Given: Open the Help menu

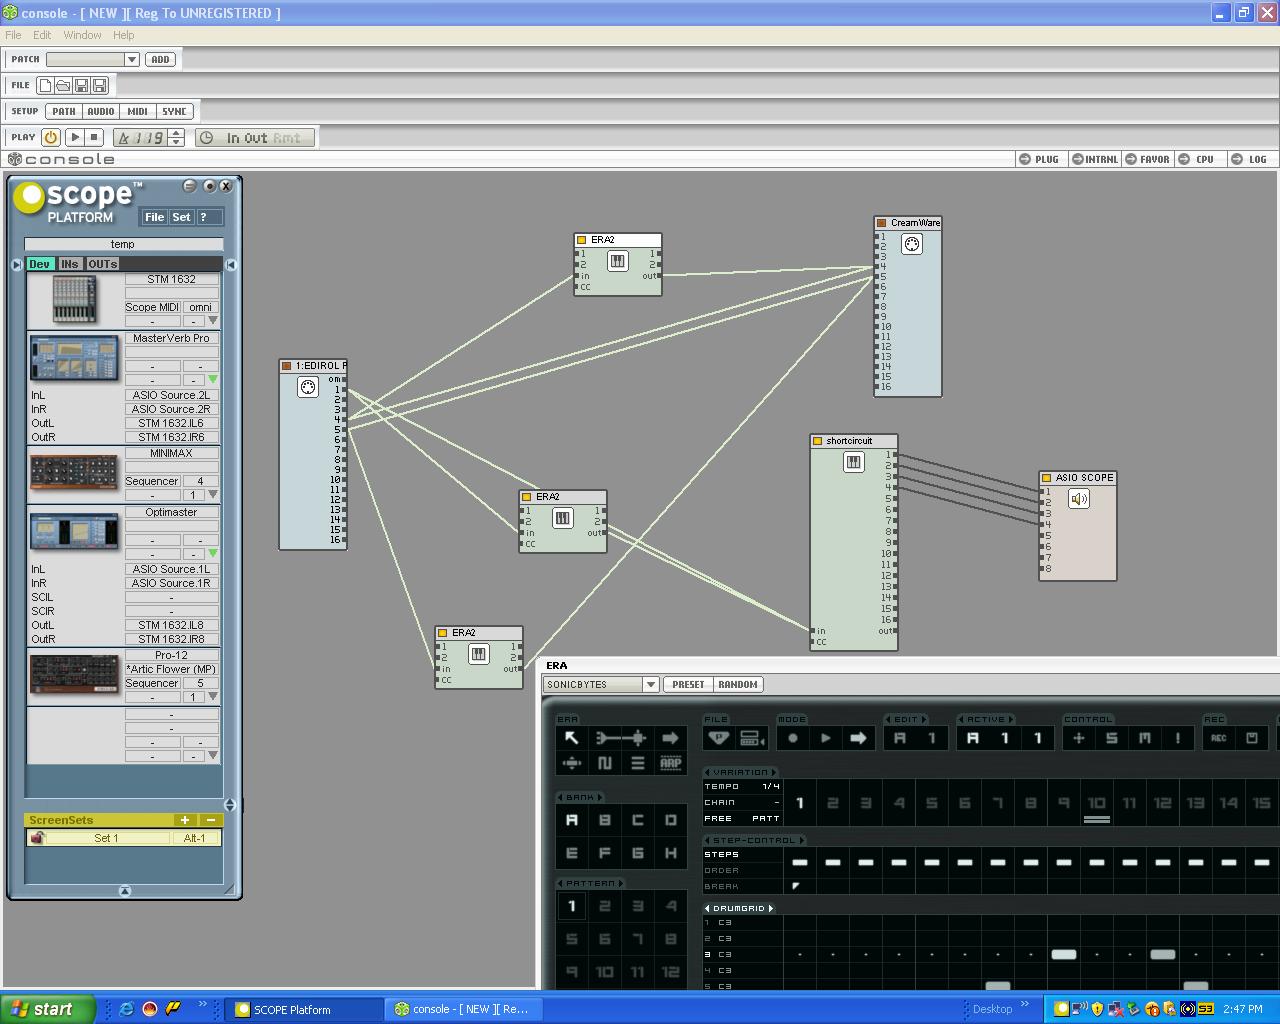Looking at the screenshot, I should pyautogui.click(x=123, y=35).
